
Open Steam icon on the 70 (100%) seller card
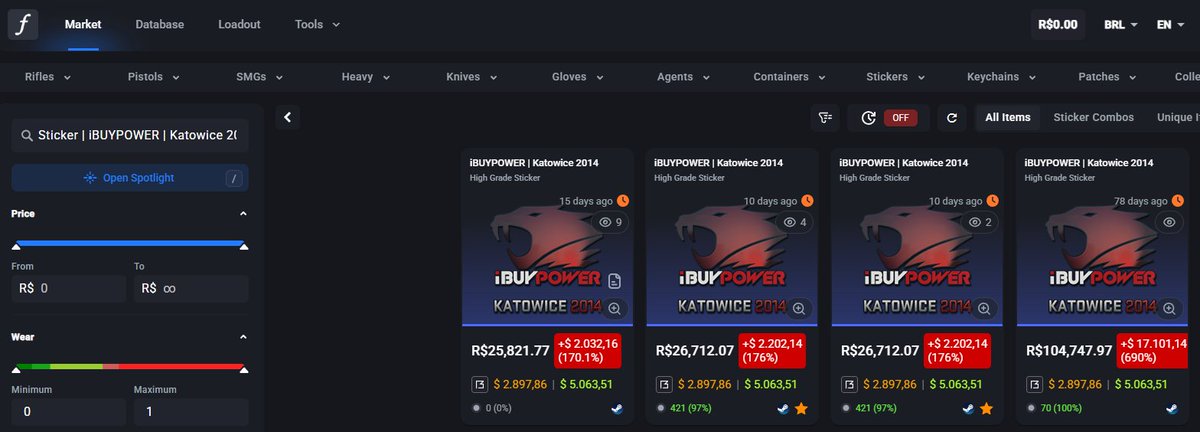[x=1170, y=408]
